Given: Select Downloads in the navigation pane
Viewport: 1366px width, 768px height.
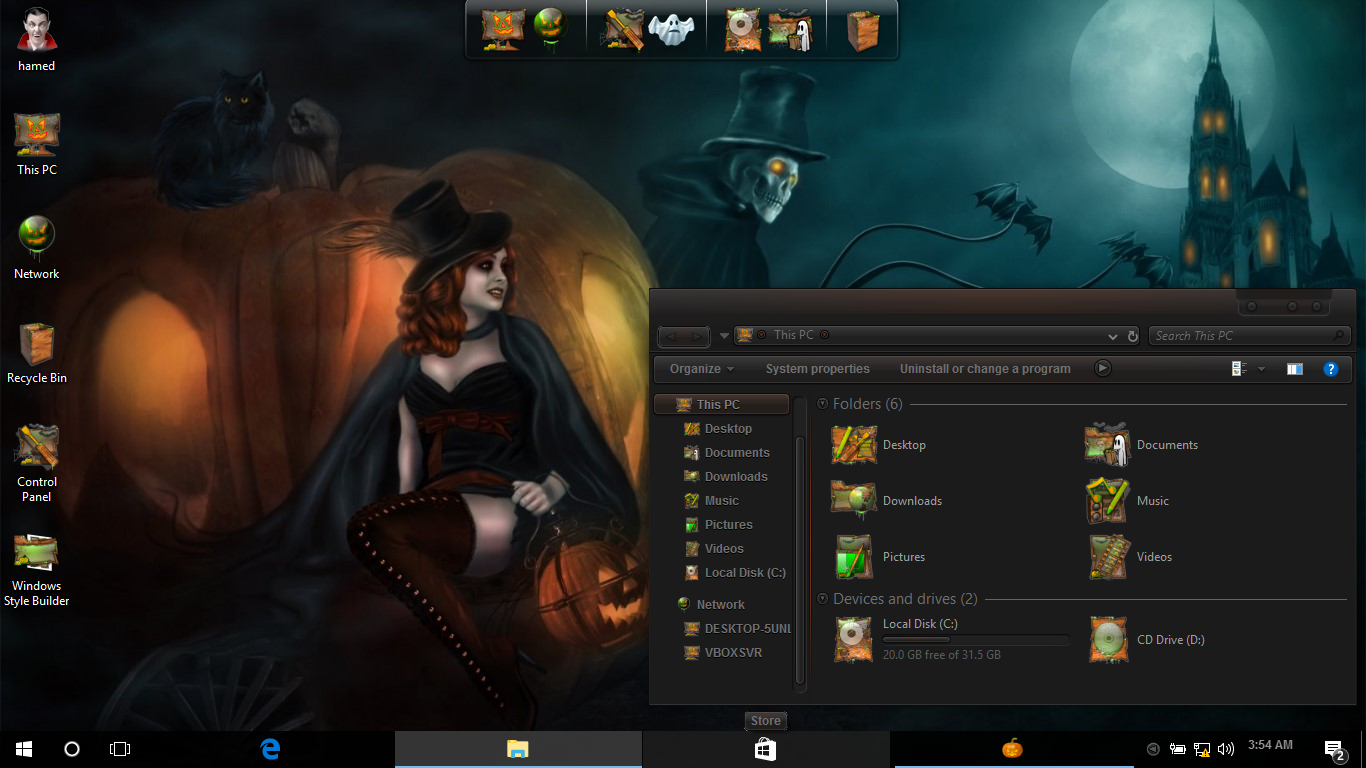Looking at the screenshot, I should tap(735, 477).
